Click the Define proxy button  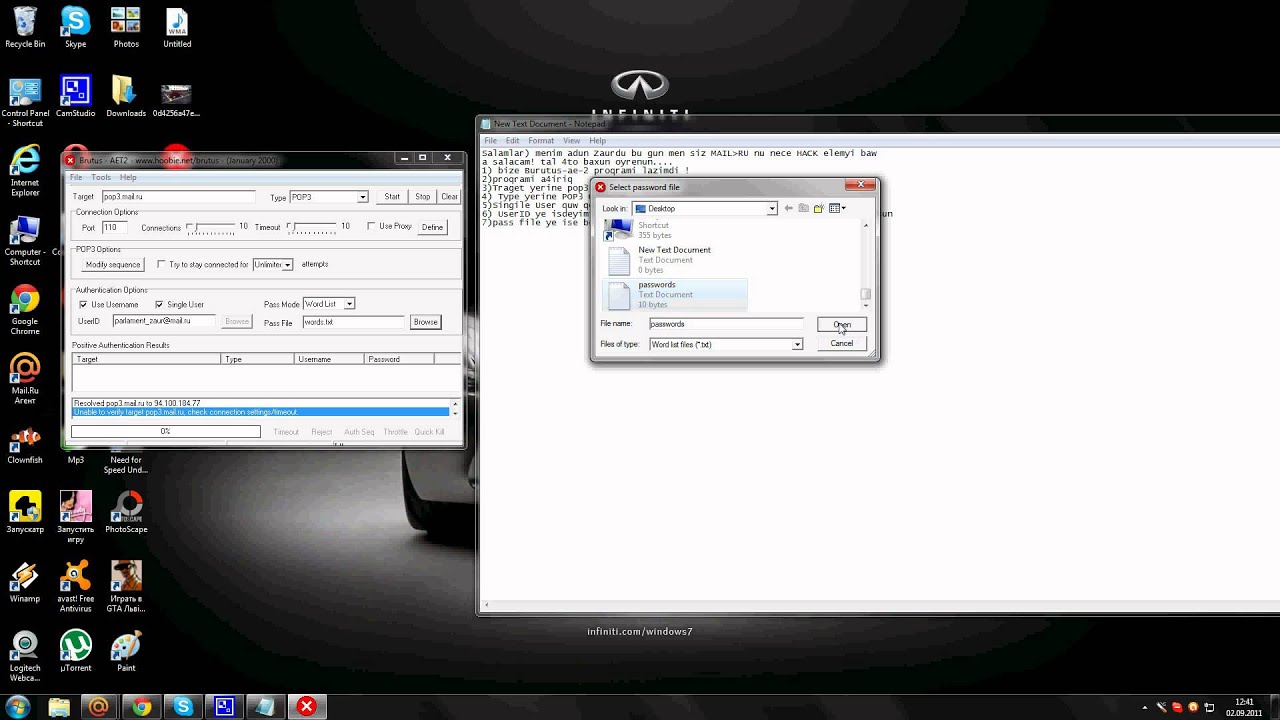(432, 227)
